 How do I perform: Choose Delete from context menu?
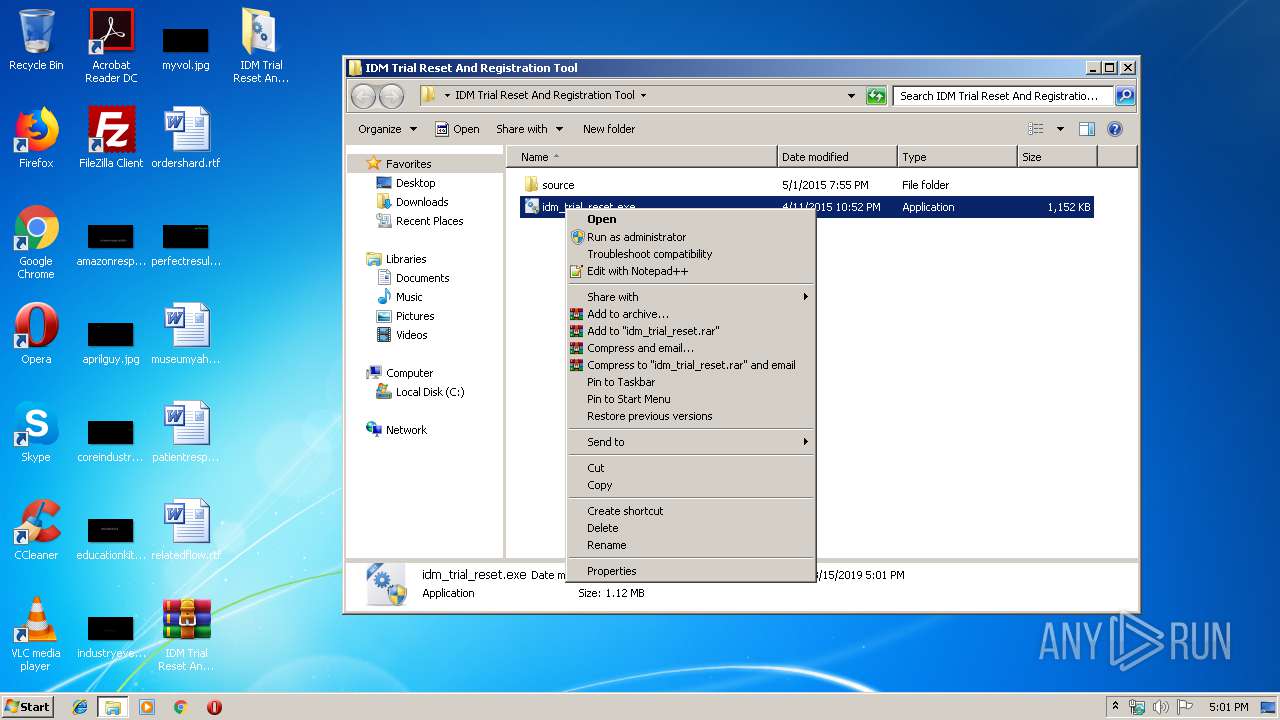[690, 528]
